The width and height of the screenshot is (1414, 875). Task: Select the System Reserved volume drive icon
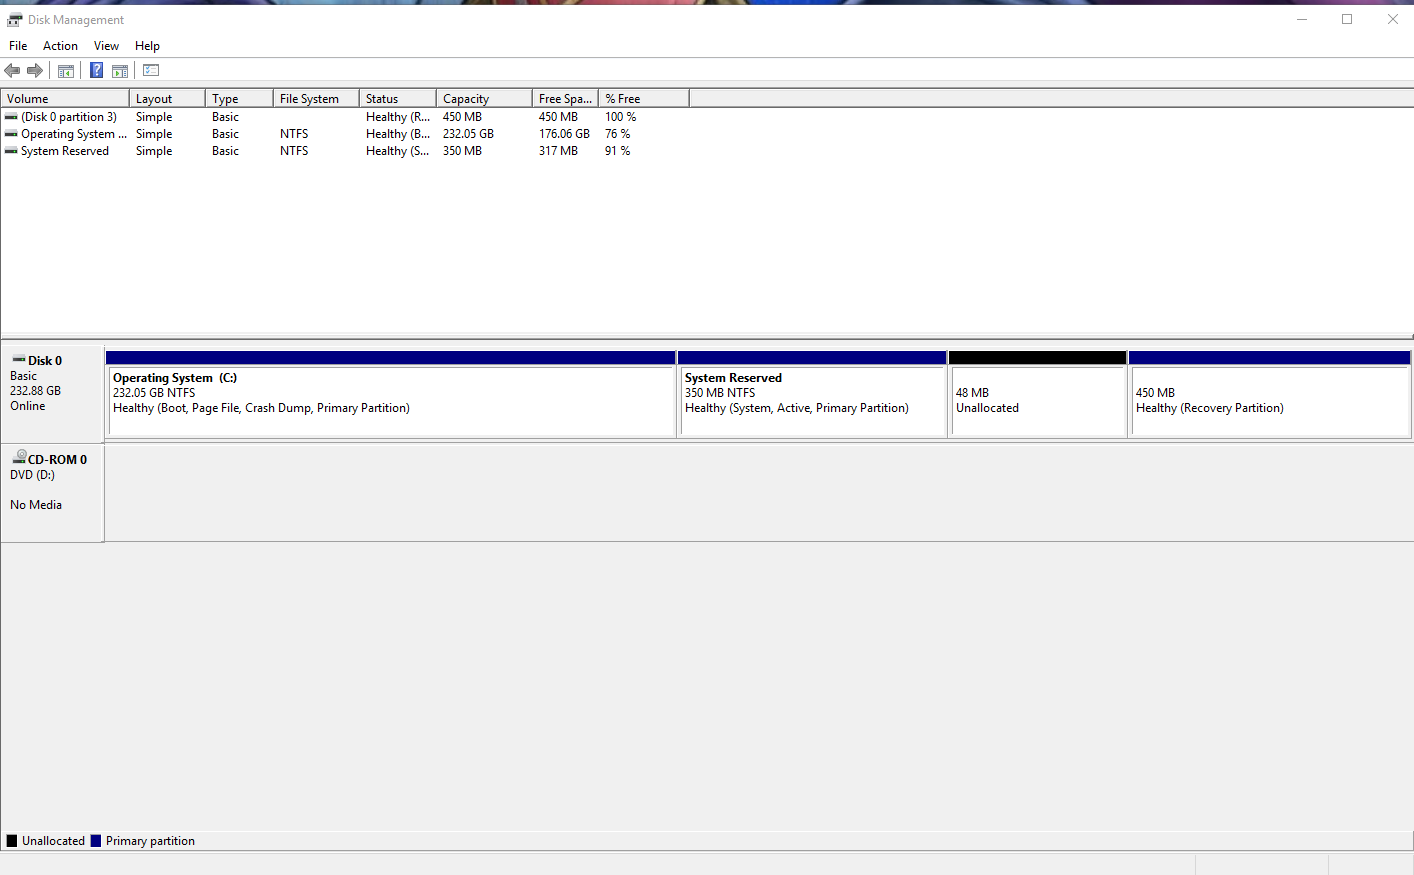pos(11,151)
